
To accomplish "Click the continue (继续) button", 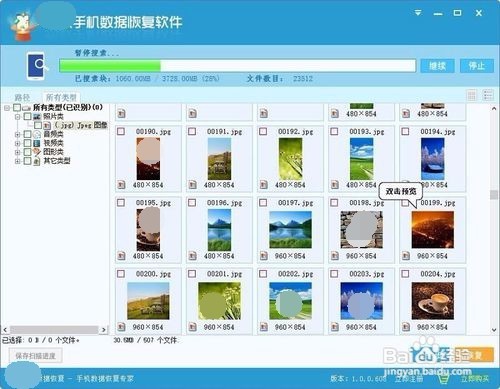I will [437, 66].
